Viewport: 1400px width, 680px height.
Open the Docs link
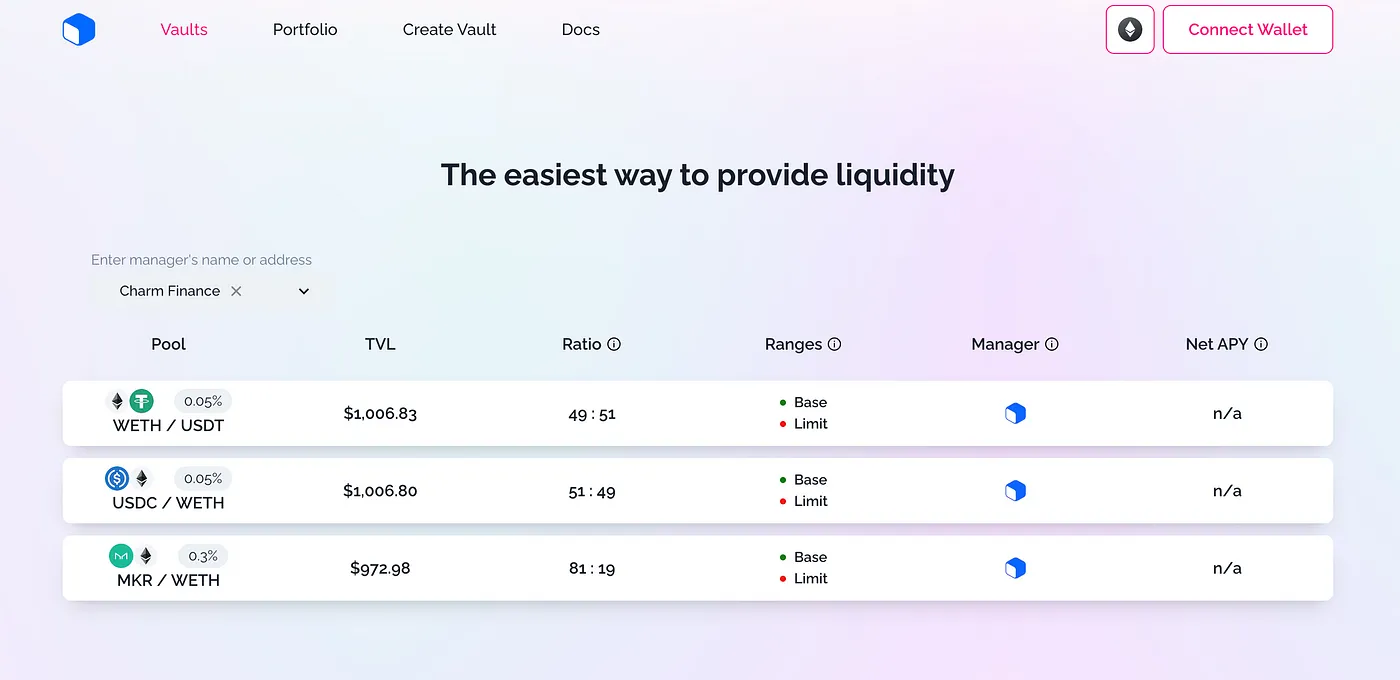click(x=580, y=30)
